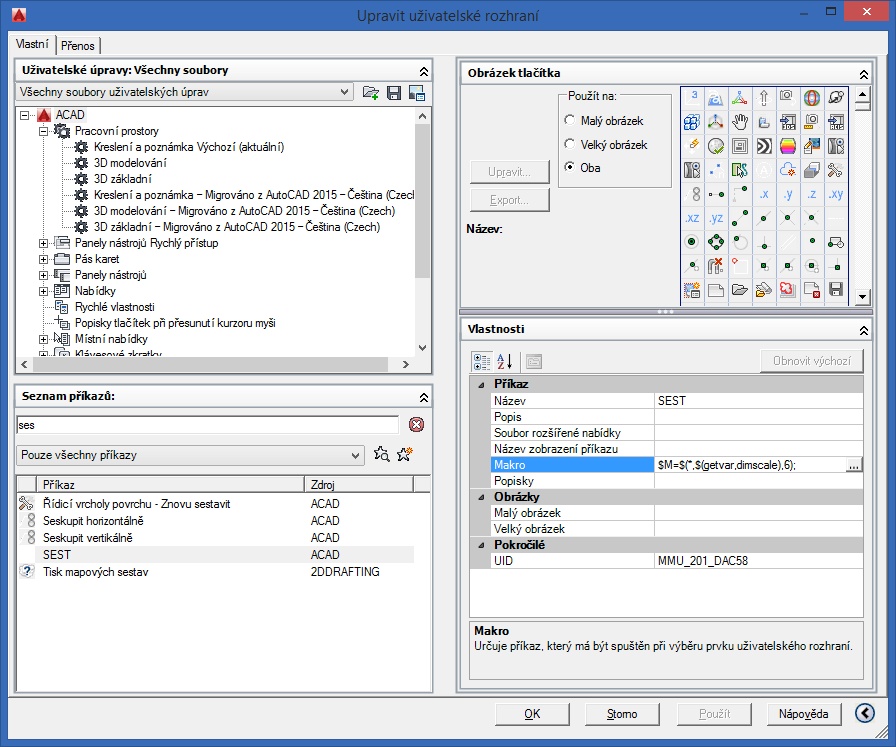This screenshot has height=747, width=896.
Task: Click the find command star icon
Action: click(x=381, y=455)
